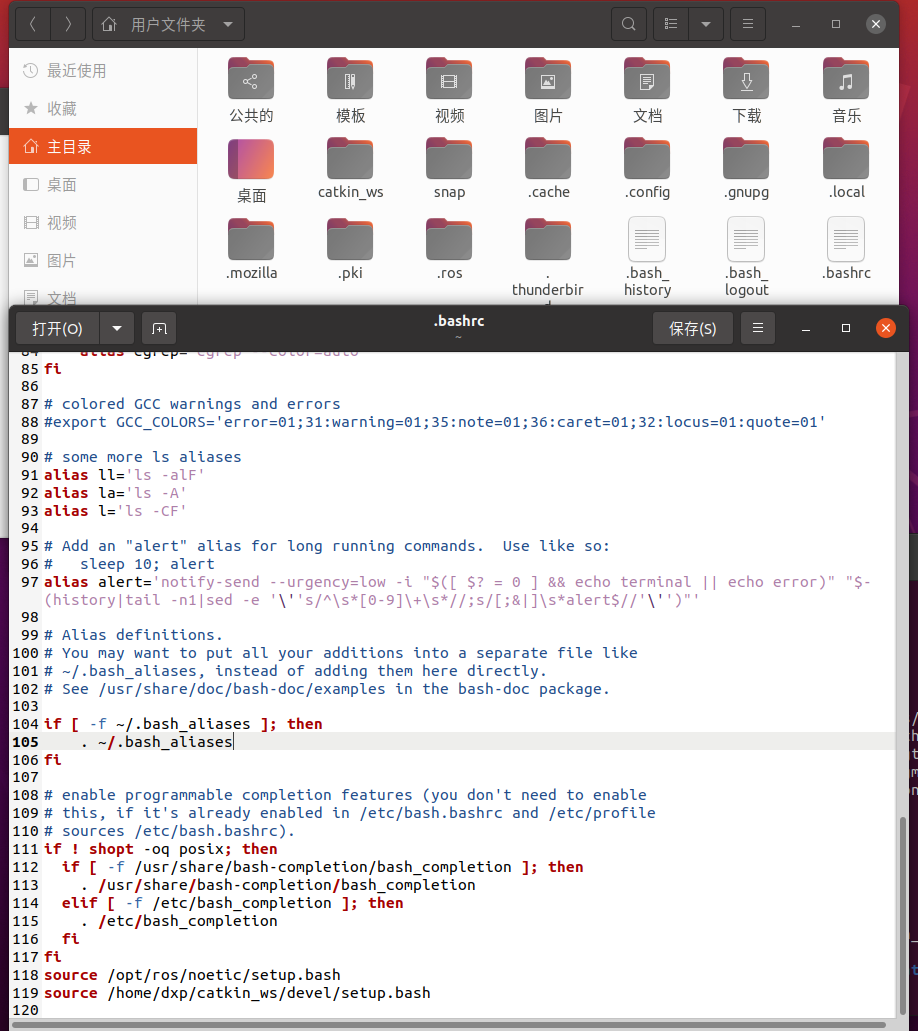Viewport: 918px width, 1031px height.
Task: Close the file manager window
Action: click(875, 24)
